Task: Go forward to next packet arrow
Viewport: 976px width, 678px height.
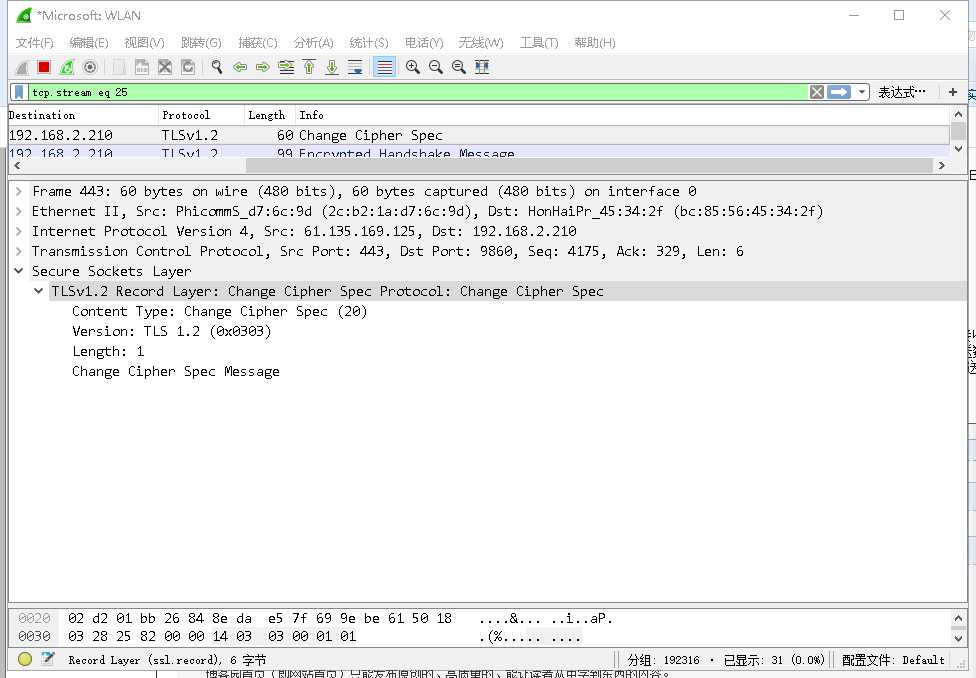Action: pyautogui.click(x=263, y=67)
